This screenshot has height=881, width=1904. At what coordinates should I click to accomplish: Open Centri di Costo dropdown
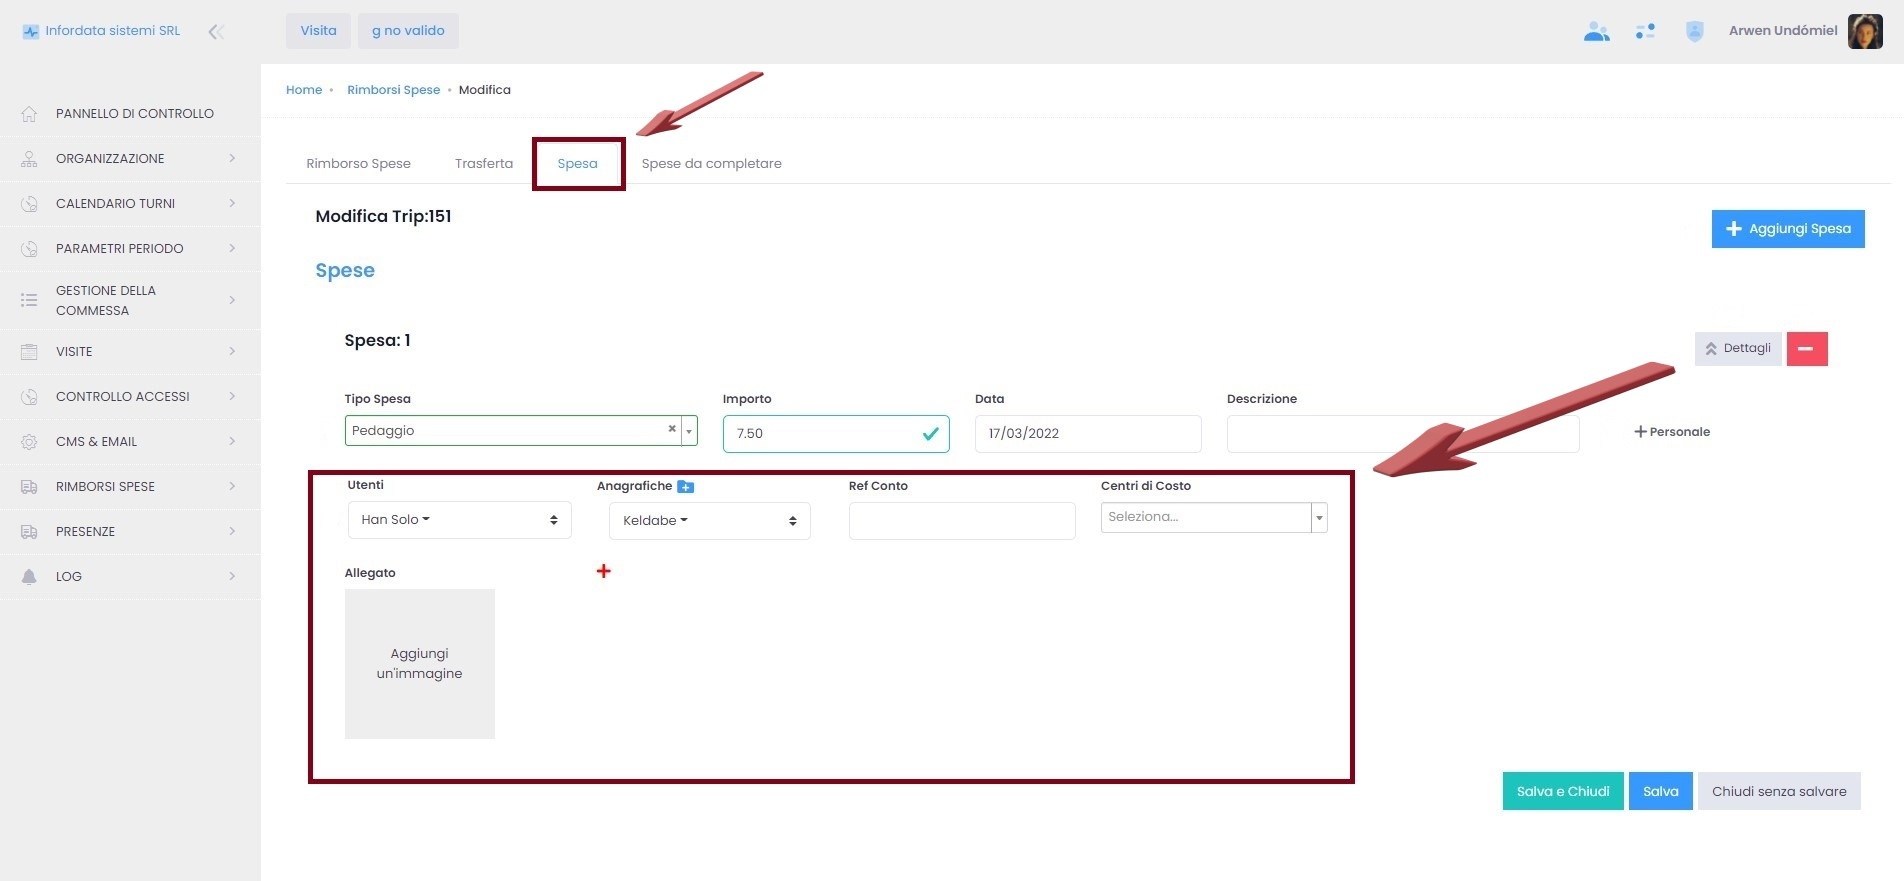tap(1319, 518)
